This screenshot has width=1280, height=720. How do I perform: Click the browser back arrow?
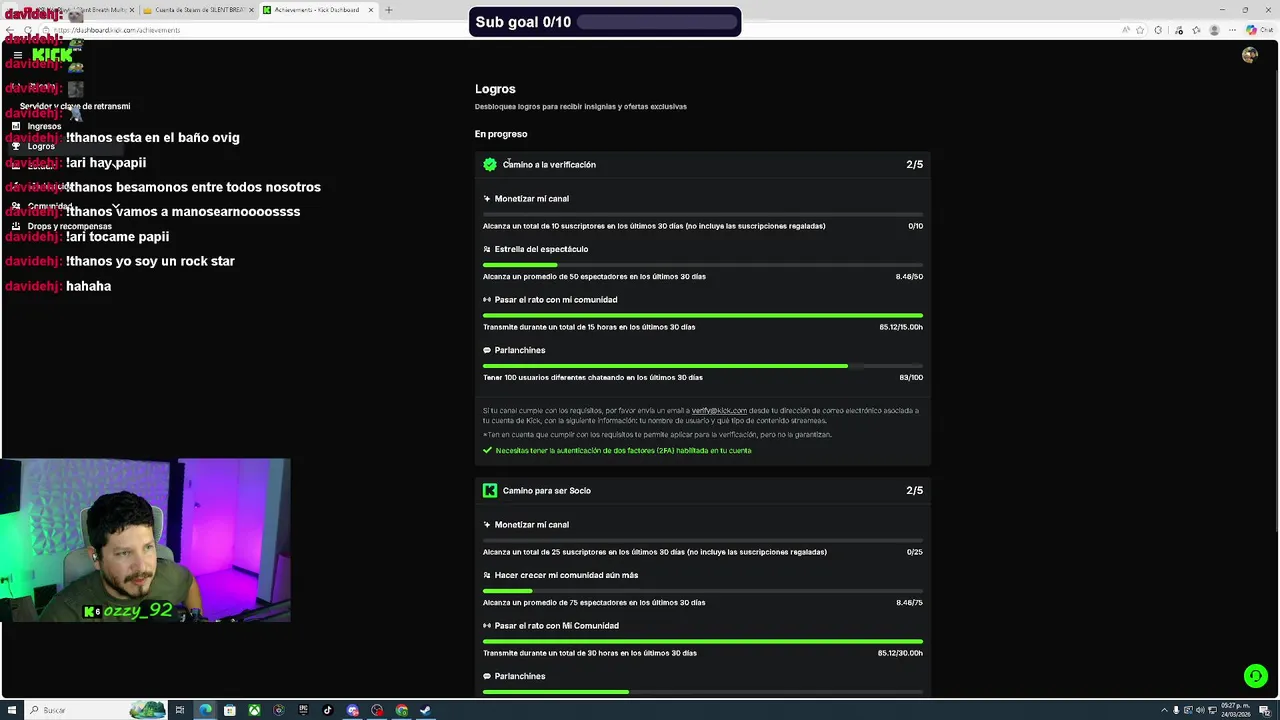(x=10, y=30)
